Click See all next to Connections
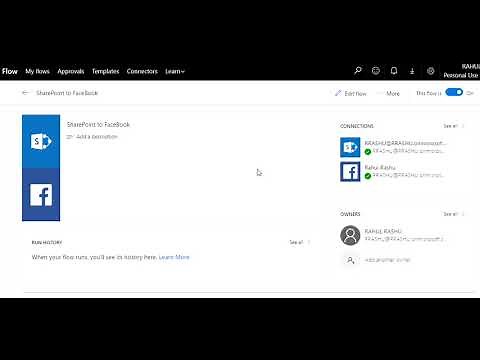This screenshot has height=360, width=480. click(453, 126)
